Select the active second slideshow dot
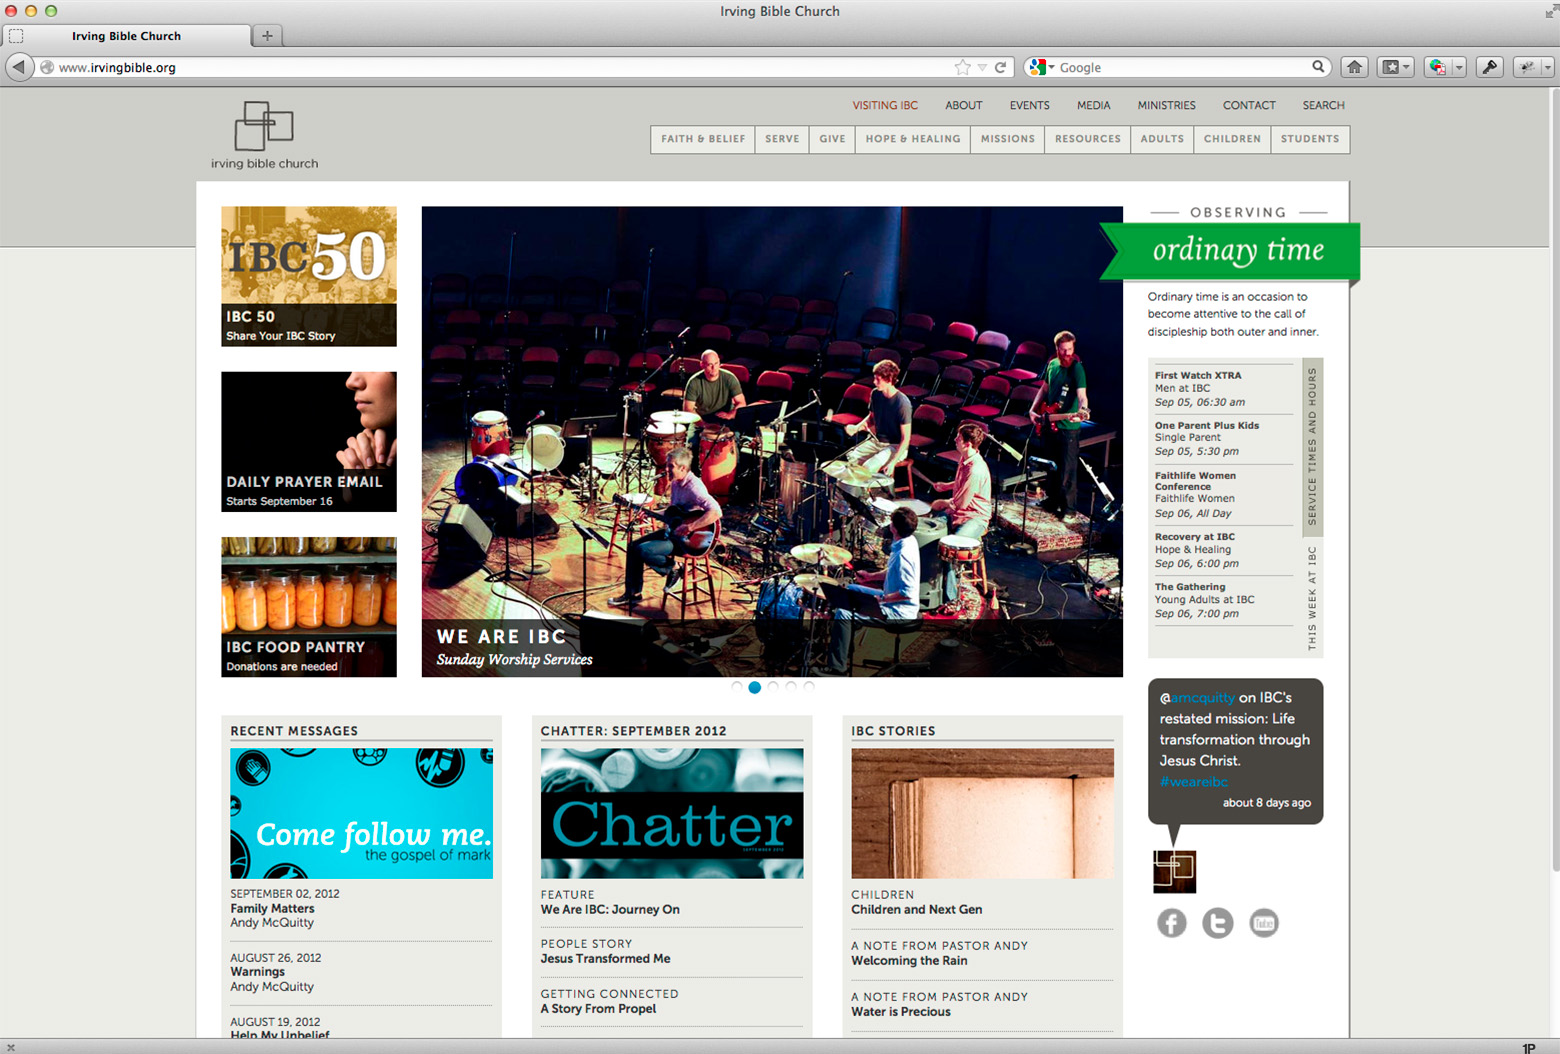This screenshot has width=1560, height=1054. (x=755, y=687)
